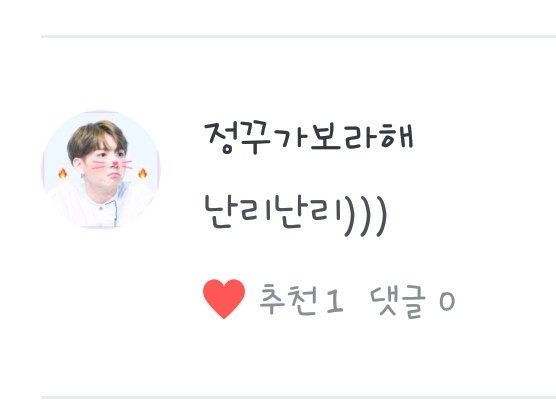
Task: Select the 보라해 part of the username
Action: [x=362, y=137]
